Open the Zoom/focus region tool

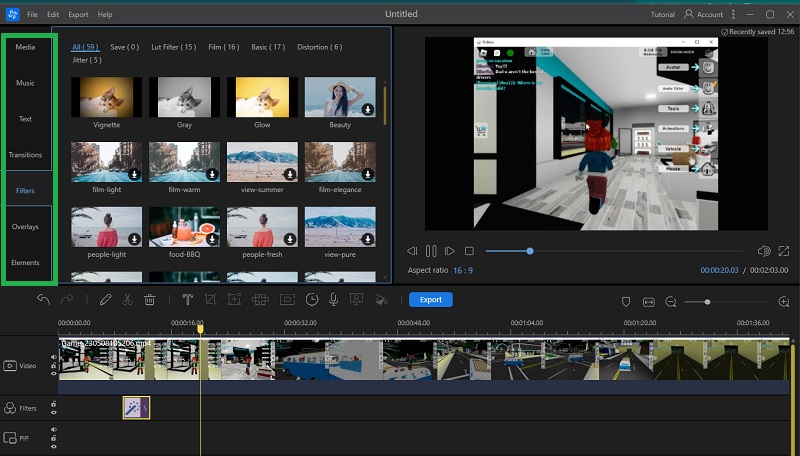click(234, 299)
